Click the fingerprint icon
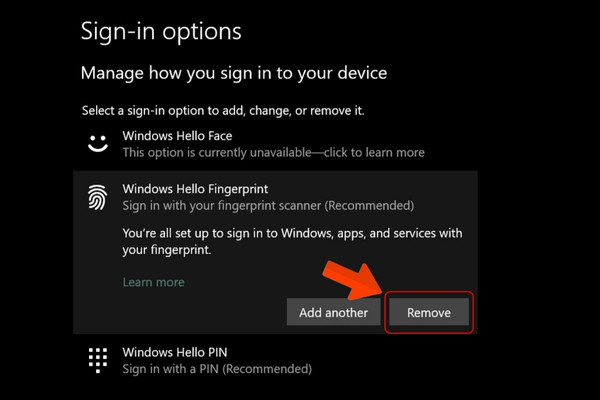Image resolution: width=600 pixels, height=400 pixels. click(x=98, y=198)
